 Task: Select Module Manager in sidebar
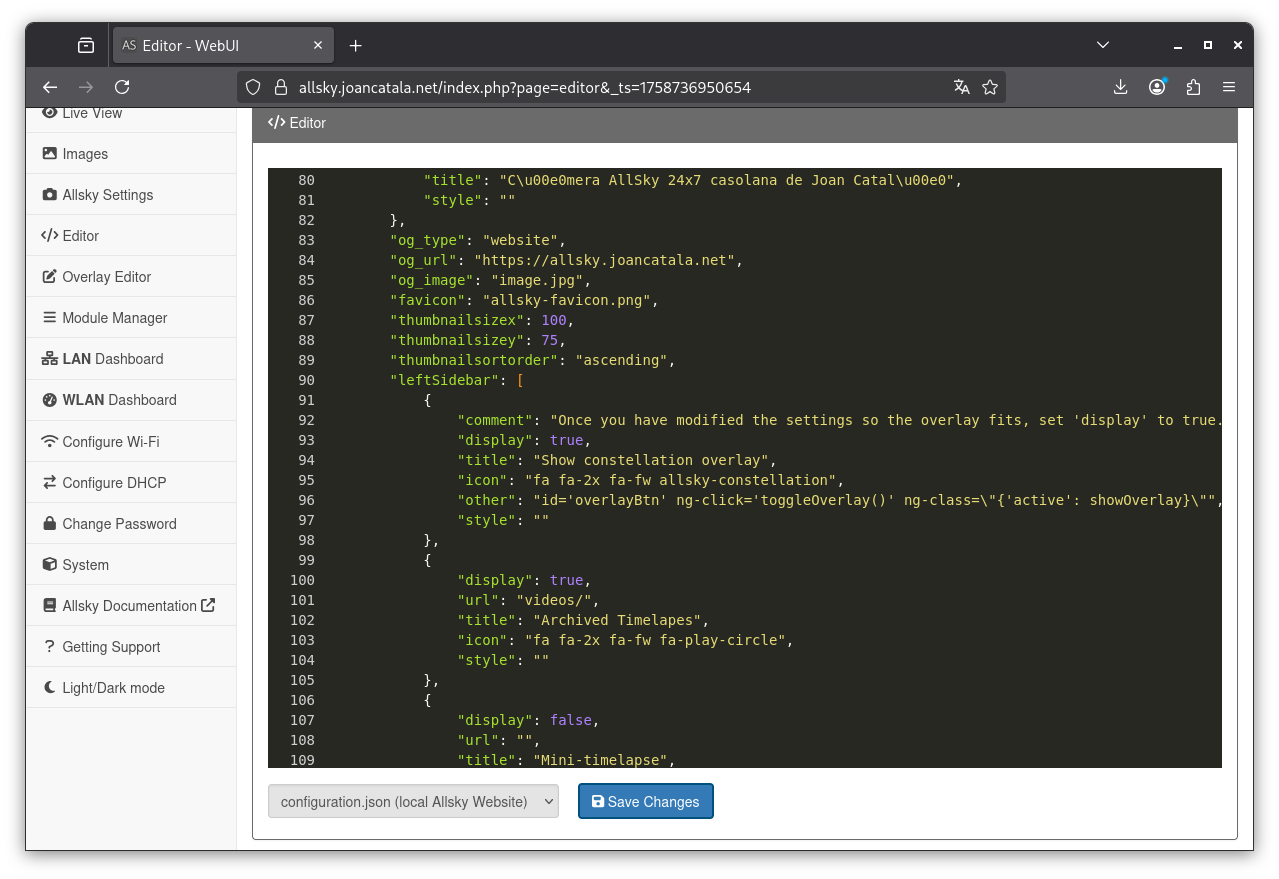point(114,318)
